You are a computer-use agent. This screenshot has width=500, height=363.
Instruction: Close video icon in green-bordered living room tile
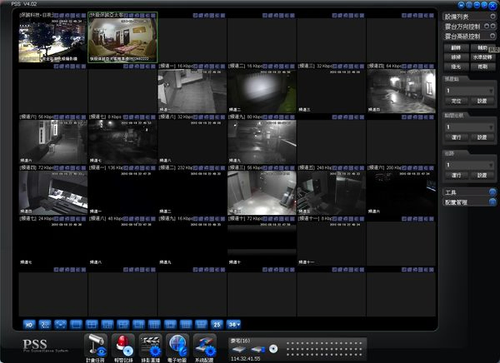coord(153,15)
